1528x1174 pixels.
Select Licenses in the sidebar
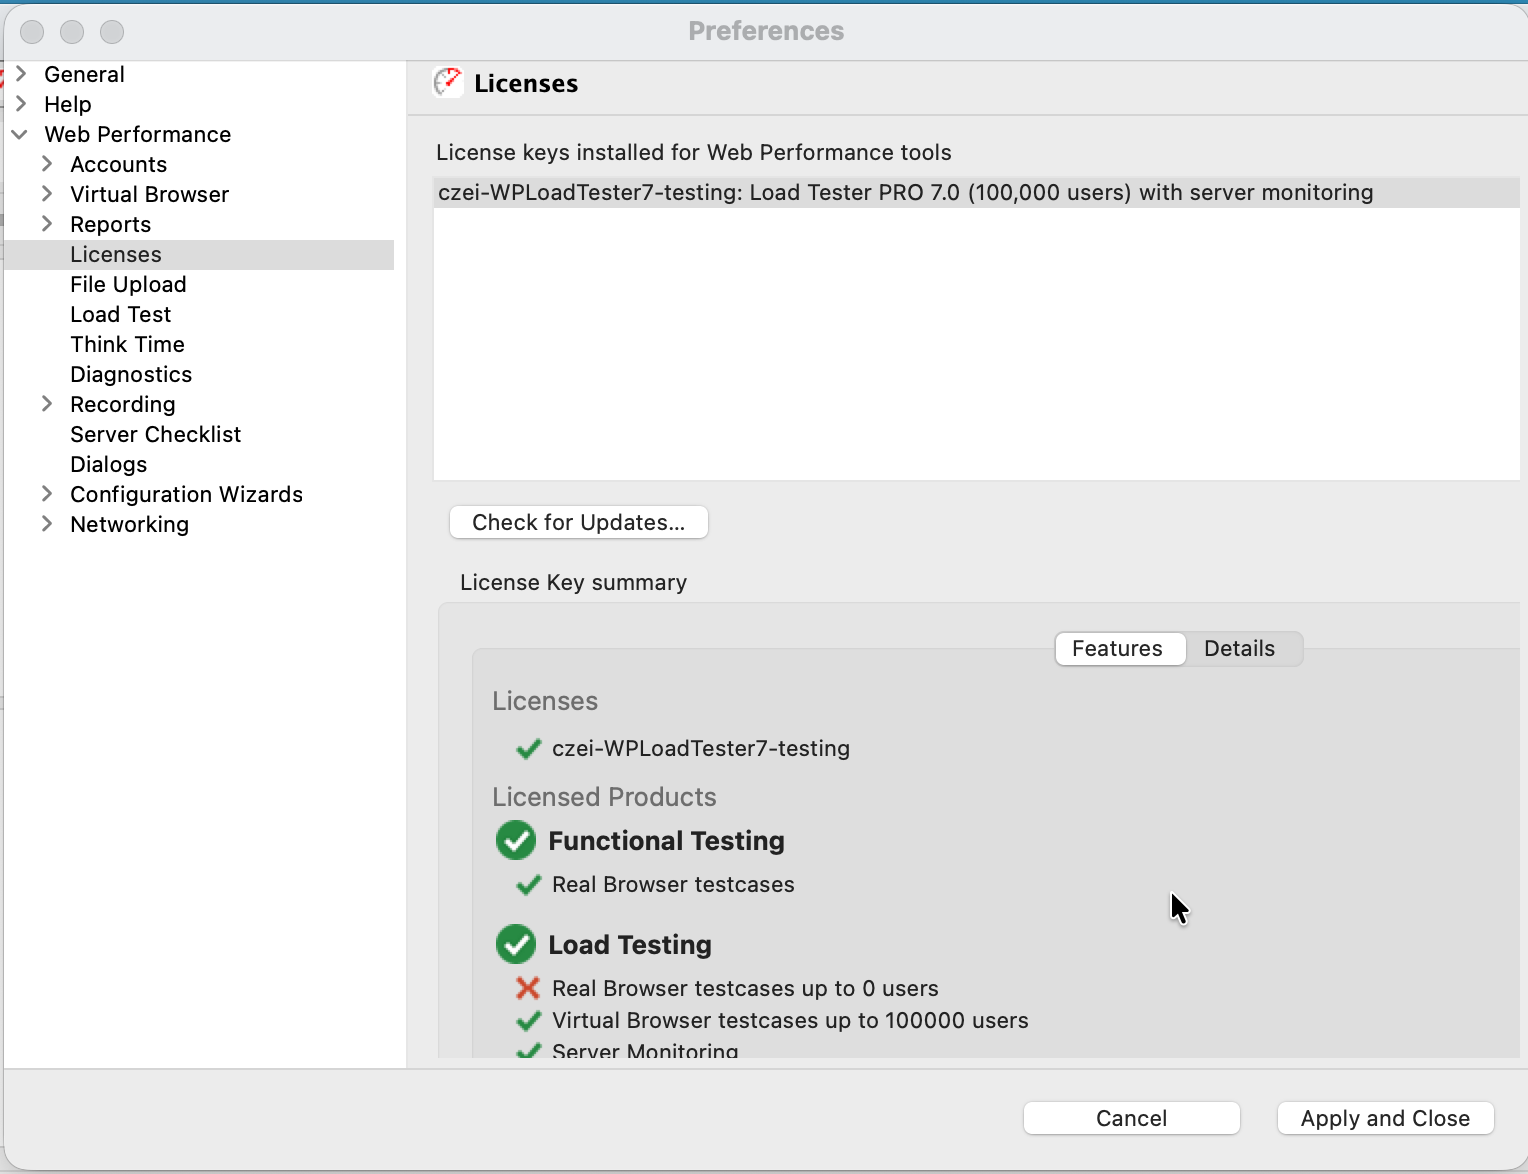tap(116, 254)
